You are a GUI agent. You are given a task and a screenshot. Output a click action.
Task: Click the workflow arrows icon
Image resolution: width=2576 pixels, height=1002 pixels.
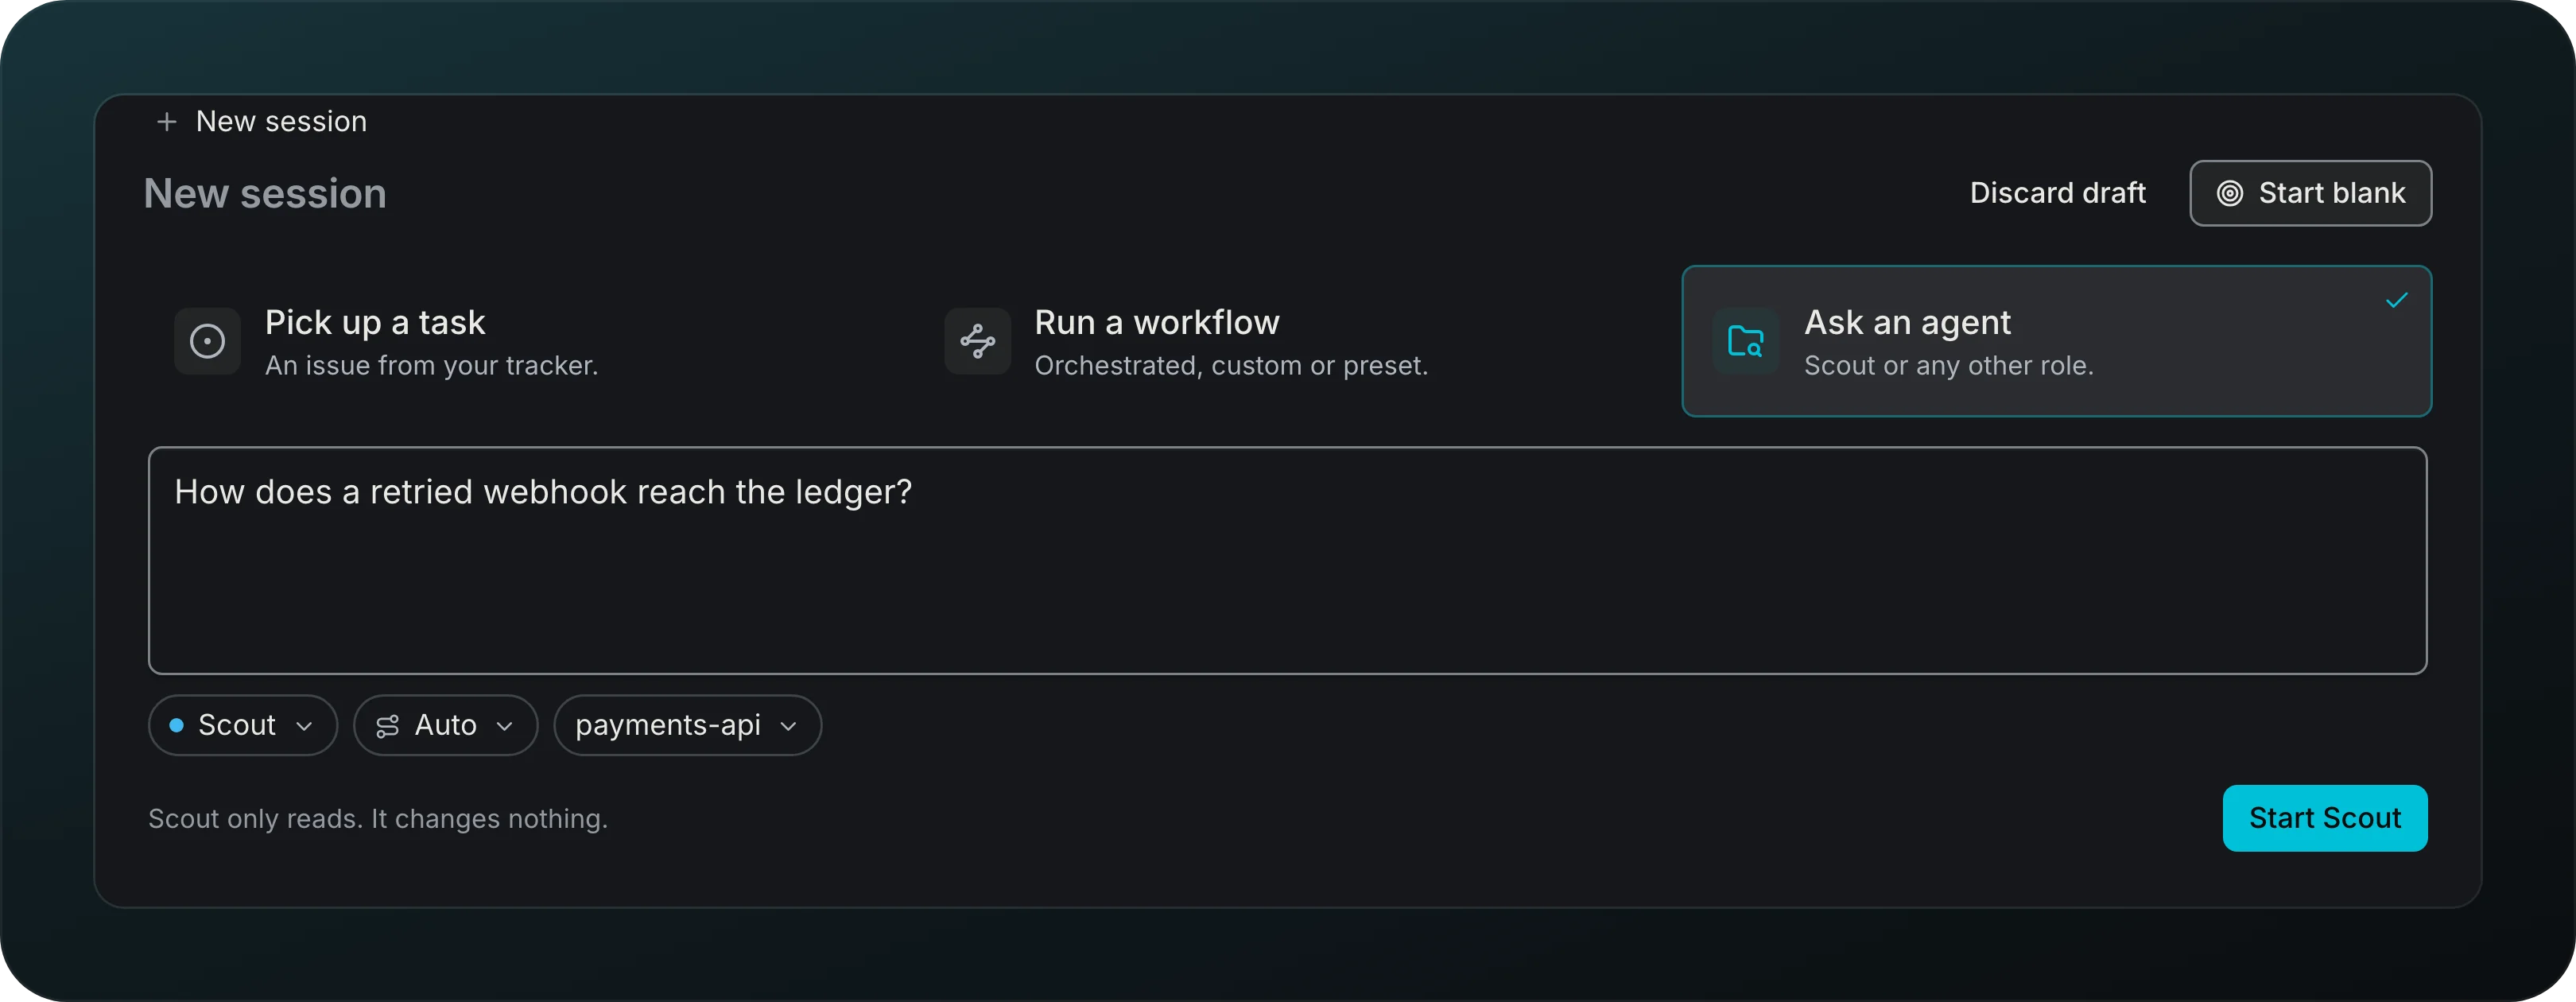[x=977, y=341]
